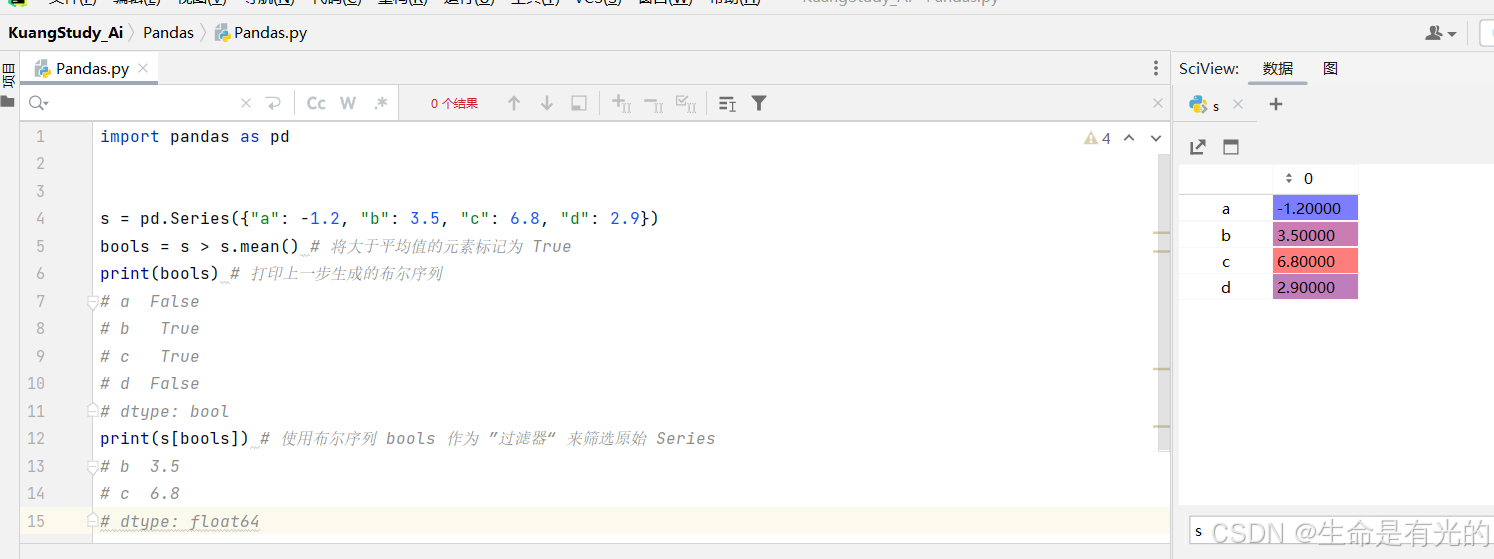Switch to SciView 图 tab
The image size is (1494, 559).
coord(1330,68)
